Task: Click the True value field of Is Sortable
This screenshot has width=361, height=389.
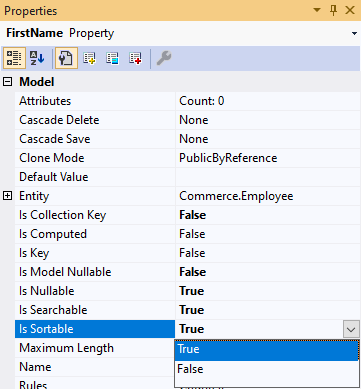Action: 259,329
